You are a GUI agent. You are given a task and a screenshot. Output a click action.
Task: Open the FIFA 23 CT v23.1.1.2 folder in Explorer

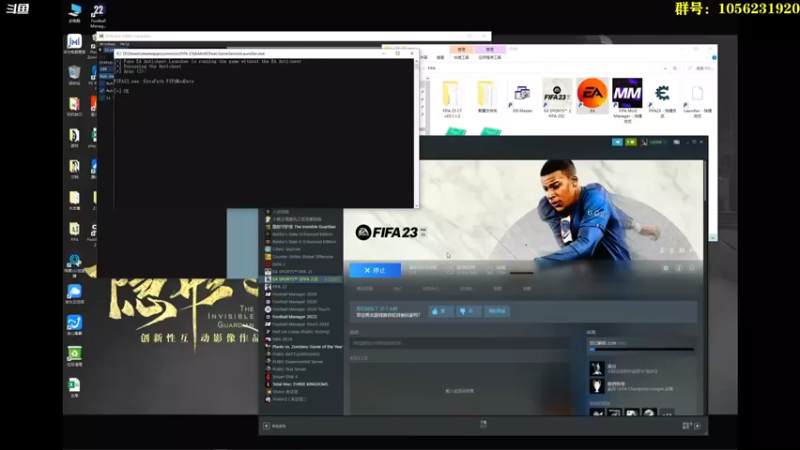452,98
